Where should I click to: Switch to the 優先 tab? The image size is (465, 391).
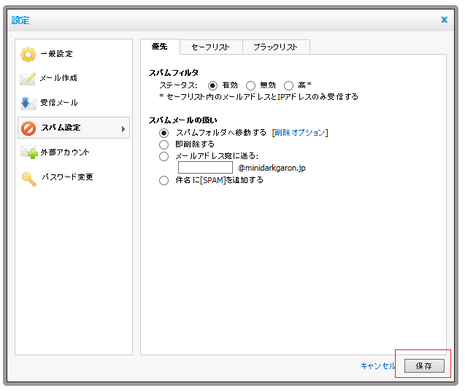(160, 47)
